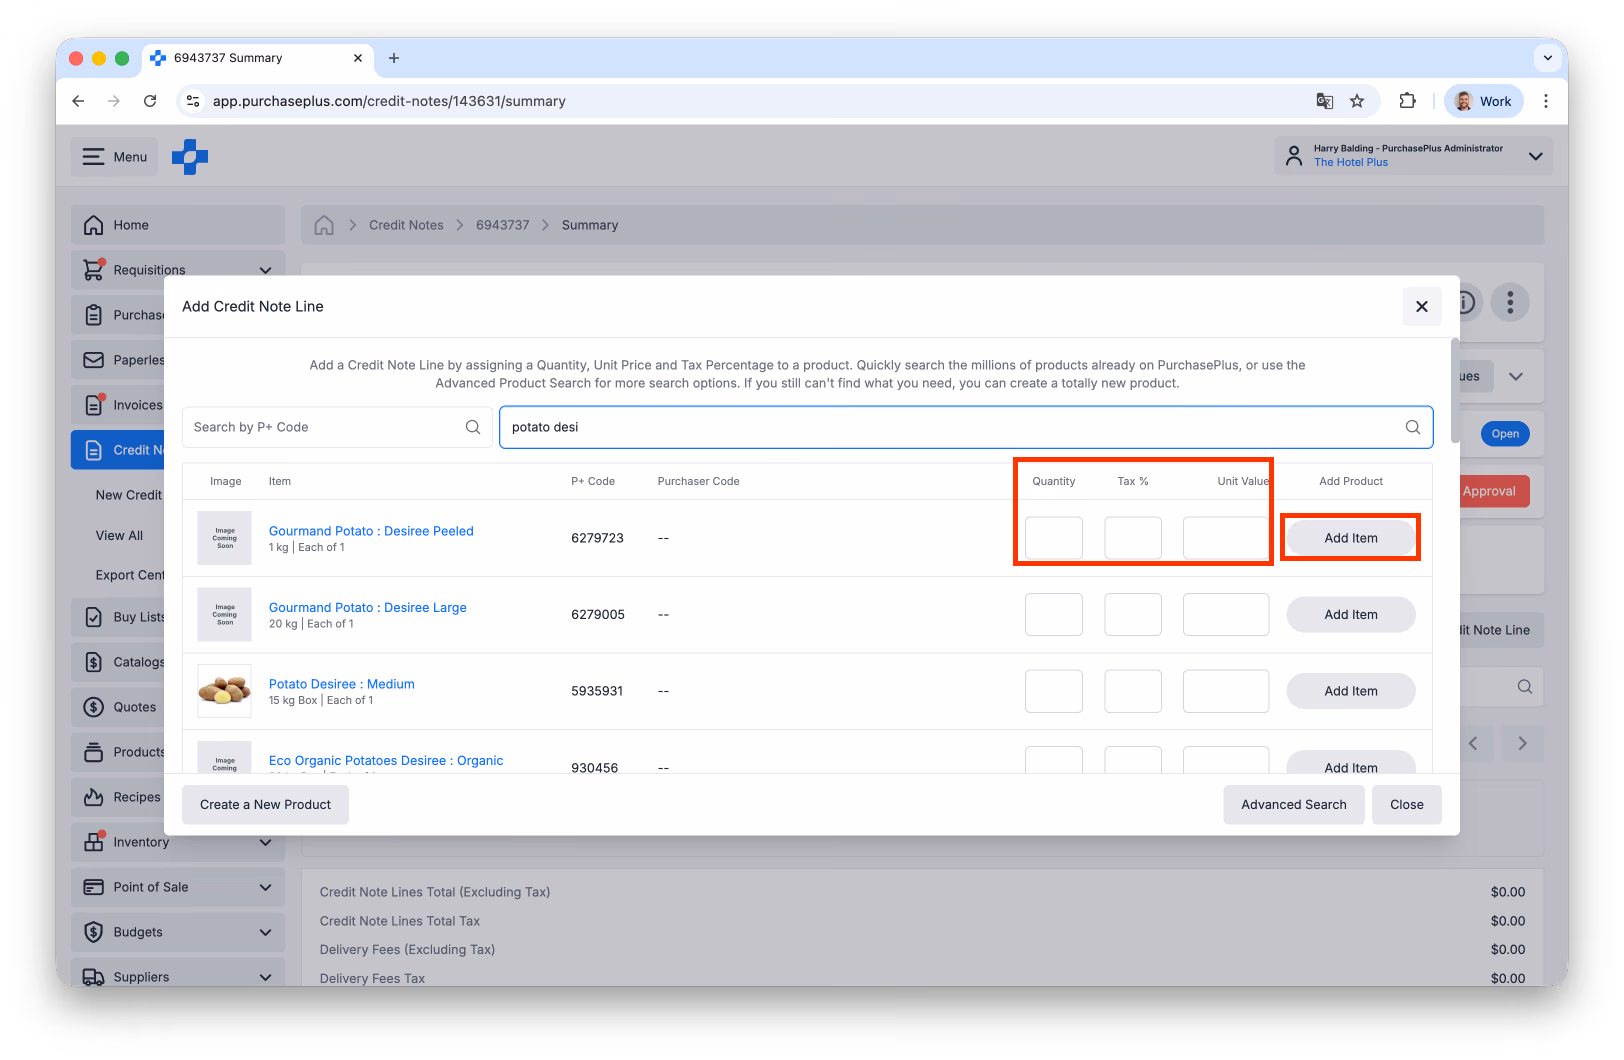This screenshot has height=1060, width=1624.
Task: Expand the Budgets sidebar section
Action: (265, 932)
